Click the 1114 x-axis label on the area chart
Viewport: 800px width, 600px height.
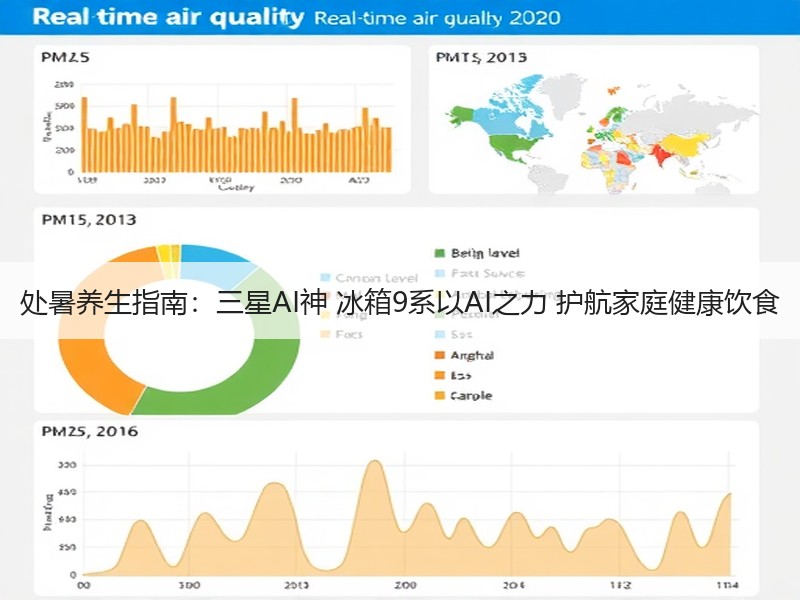[727, 585]
